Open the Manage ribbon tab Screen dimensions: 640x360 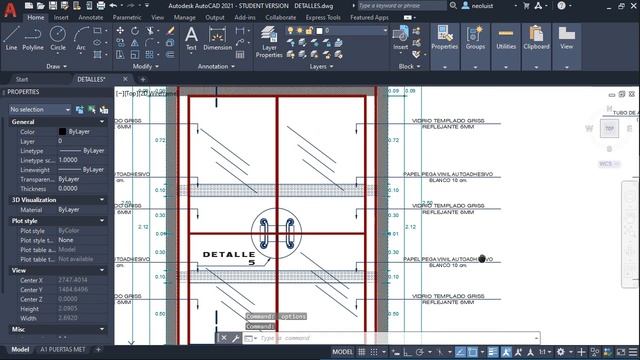[x=184, y=18]
